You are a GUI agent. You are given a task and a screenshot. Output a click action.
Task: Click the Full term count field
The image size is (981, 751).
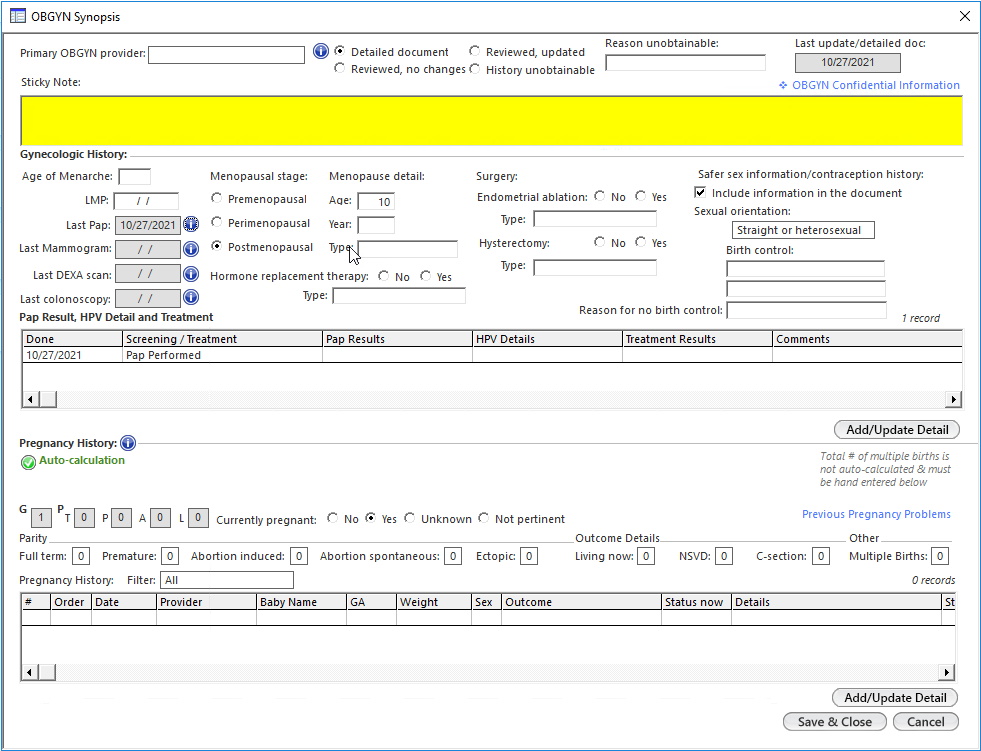(x=81, y=556)
